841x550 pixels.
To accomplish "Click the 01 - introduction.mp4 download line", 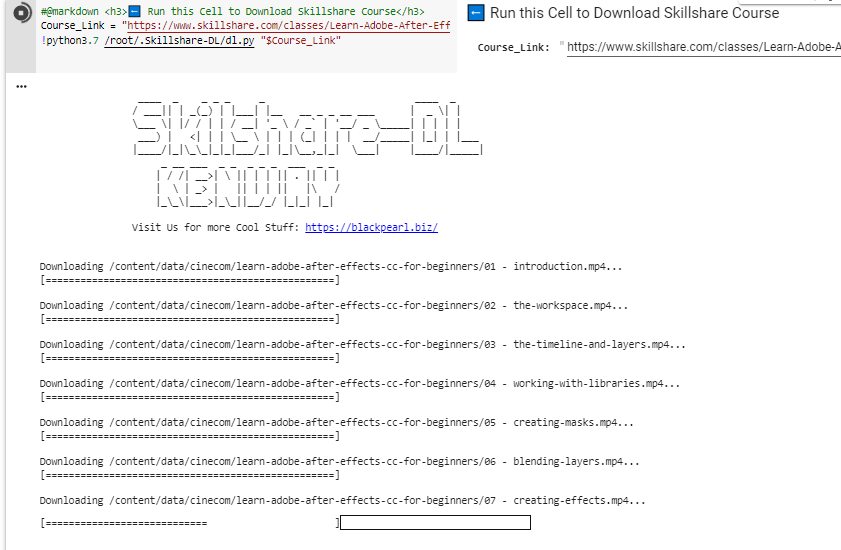I will click(330, 267).
